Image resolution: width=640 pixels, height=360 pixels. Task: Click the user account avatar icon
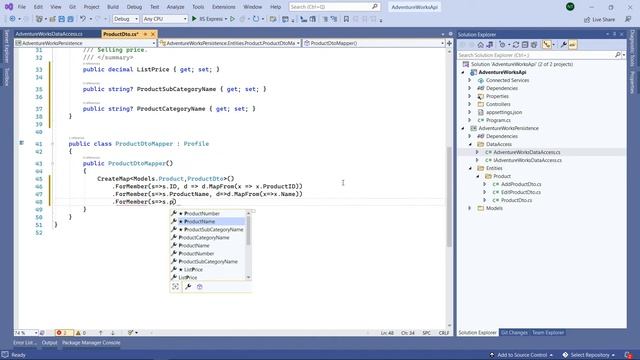click(570, 7)
